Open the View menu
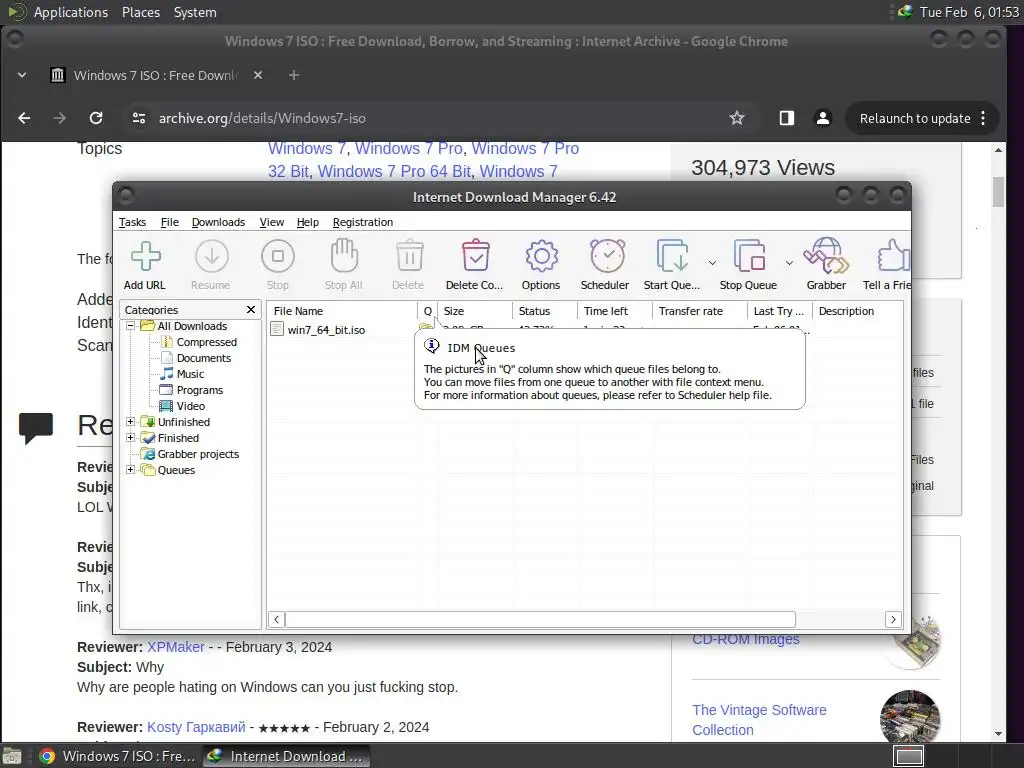Viewport: 1024px width, 768px height. (x=272, y=222)
